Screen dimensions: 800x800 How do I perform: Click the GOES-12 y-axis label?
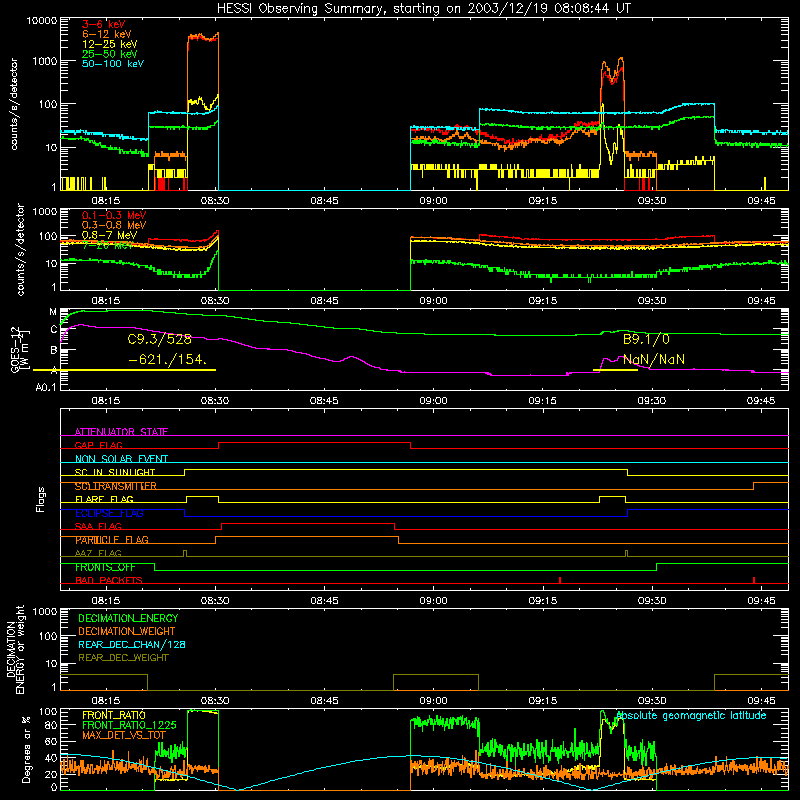coord(19,349)
